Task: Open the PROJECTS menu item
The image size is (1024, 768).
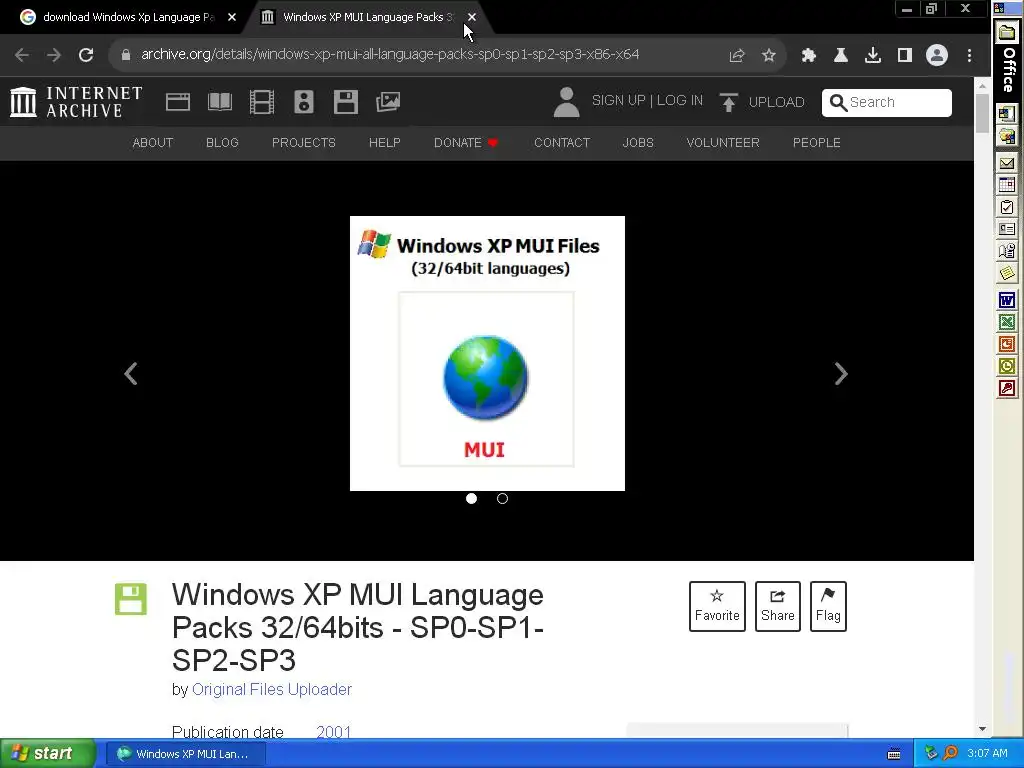Action: [304, 142]
